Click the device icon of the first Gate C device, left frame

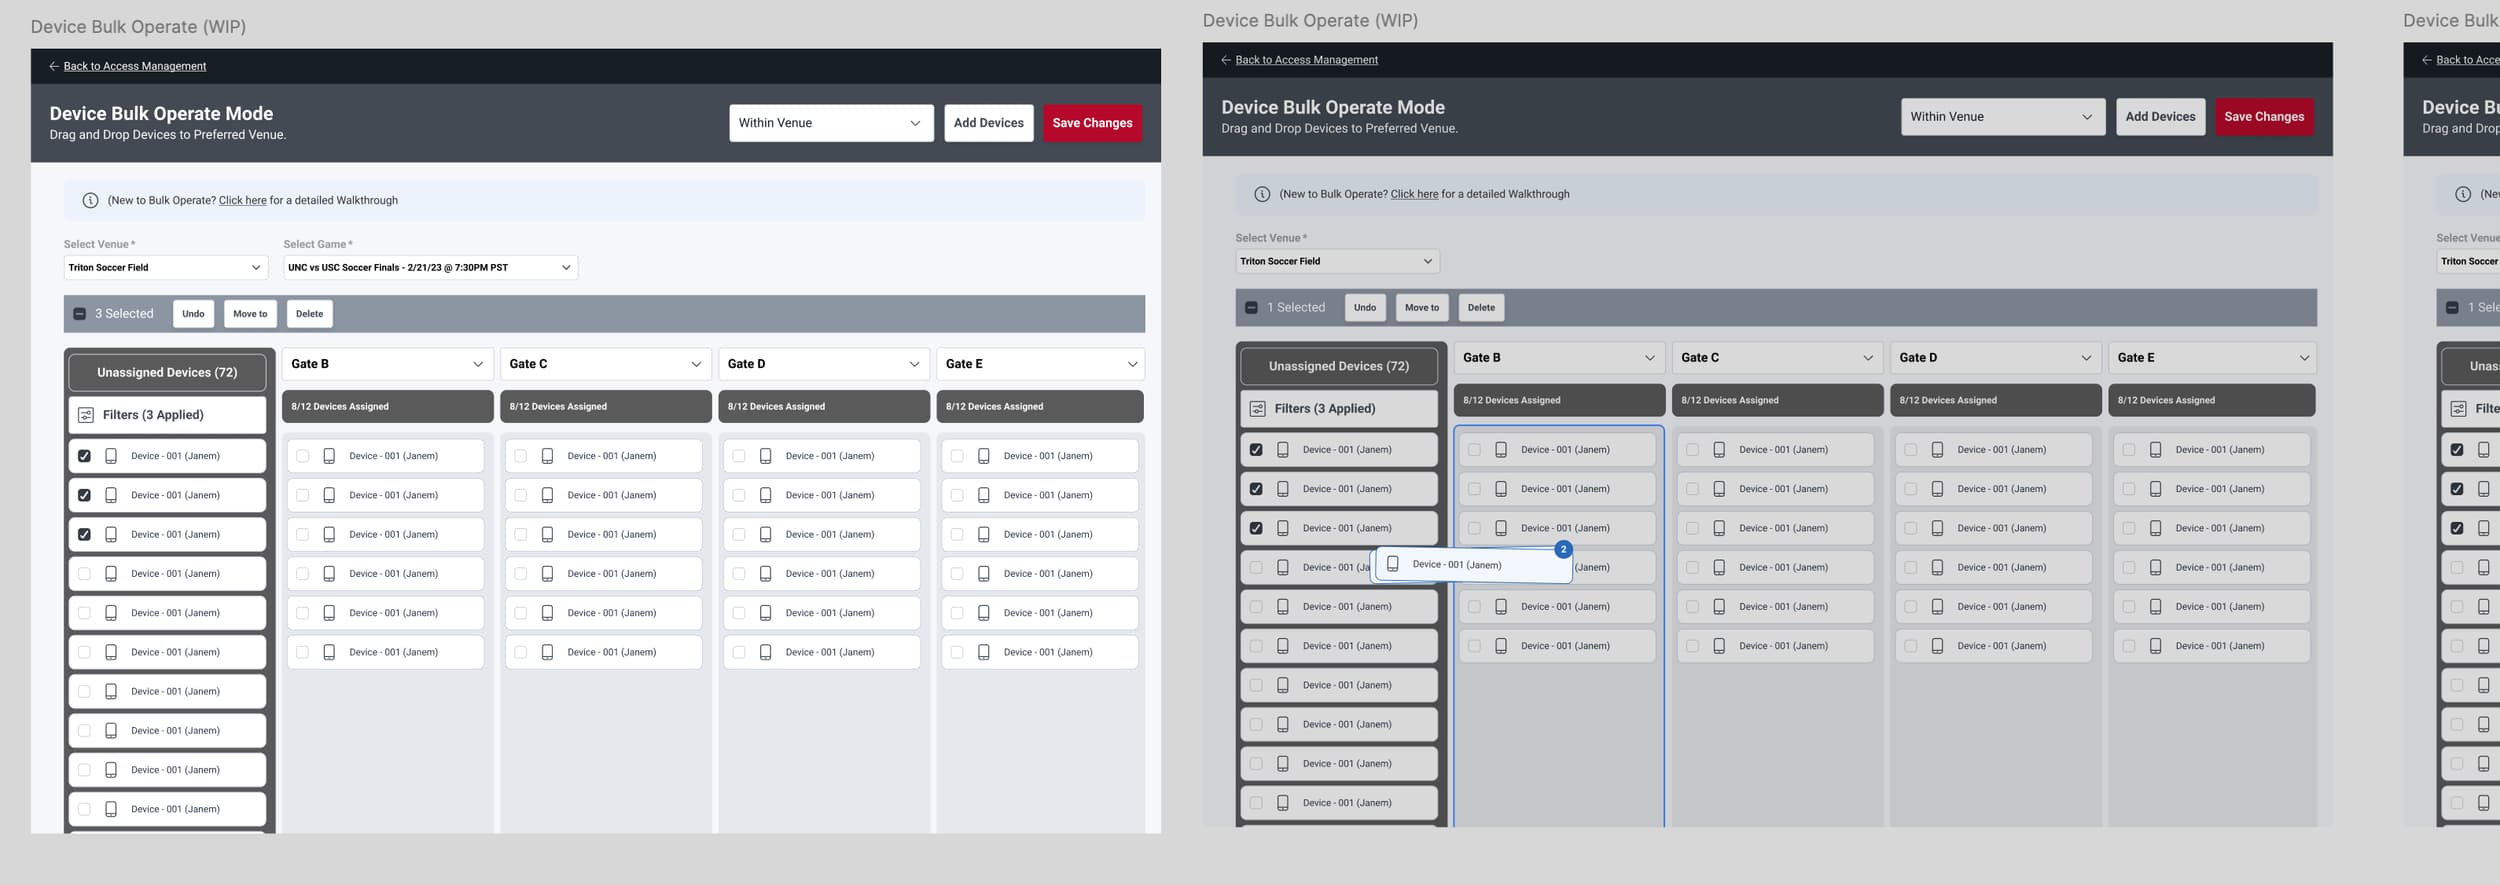547,456
